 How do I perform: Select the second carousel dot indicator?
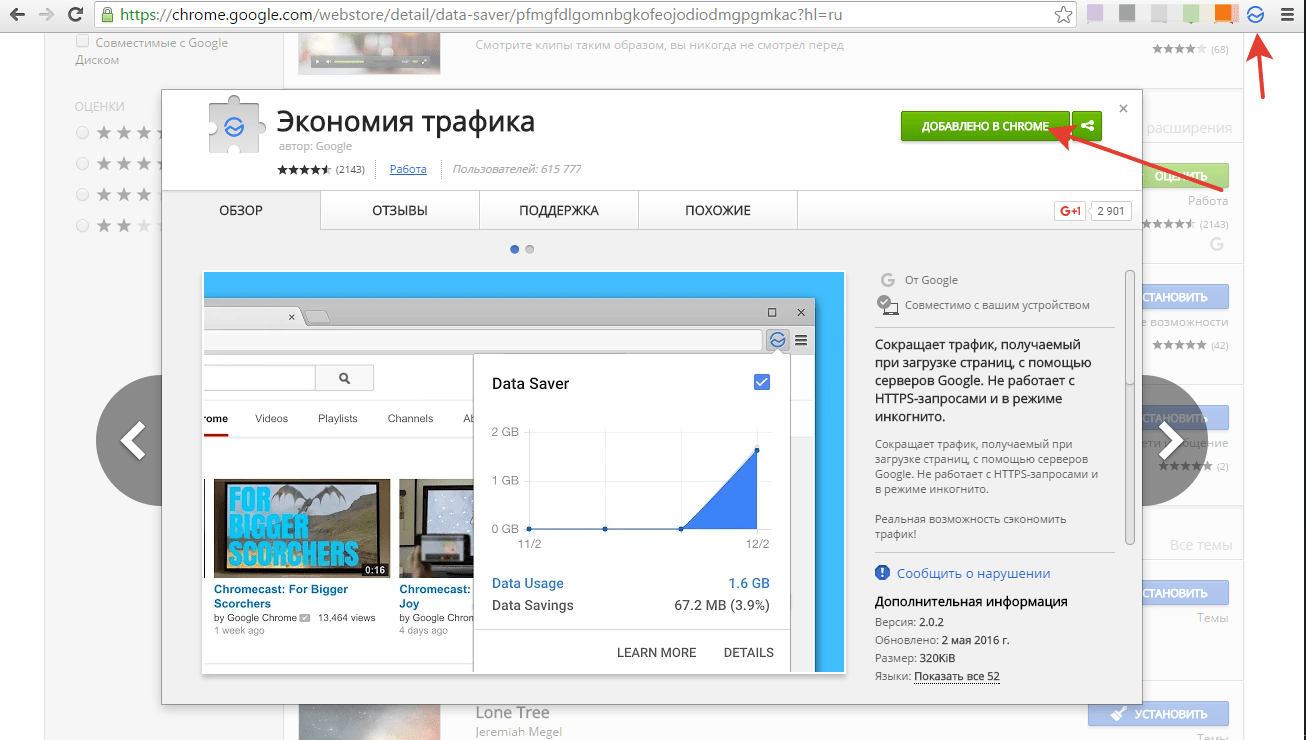click(530, 249)
